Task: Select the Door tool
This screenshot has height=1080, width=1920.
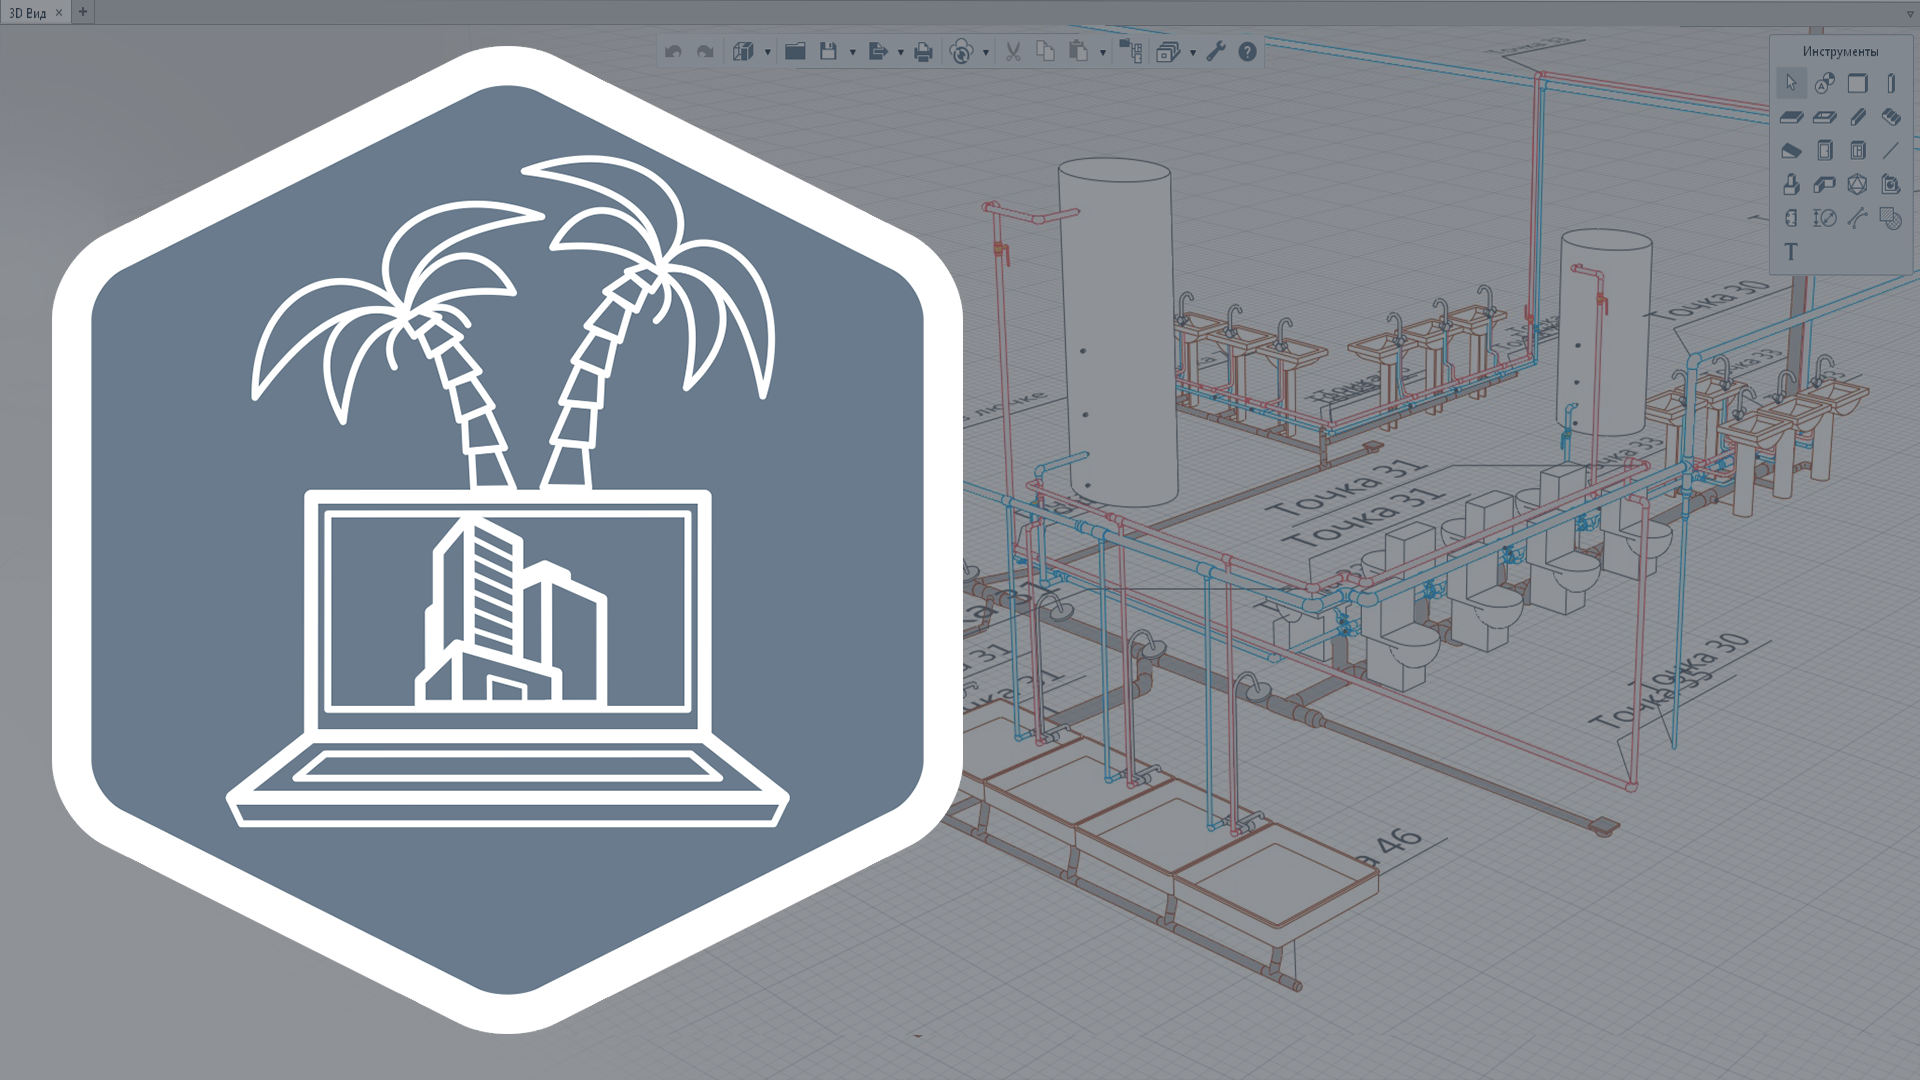Action: (x=1825, y=151)
